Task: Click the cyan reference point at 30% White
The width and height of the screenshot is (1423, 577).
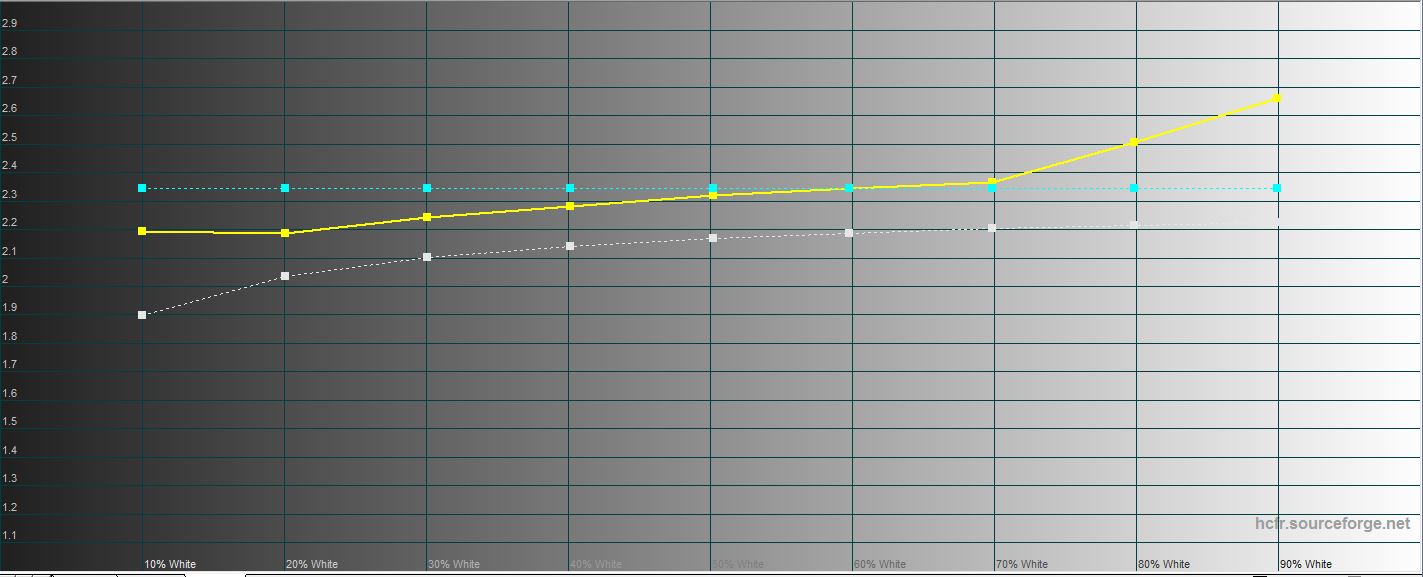Action: pos(427,188)
